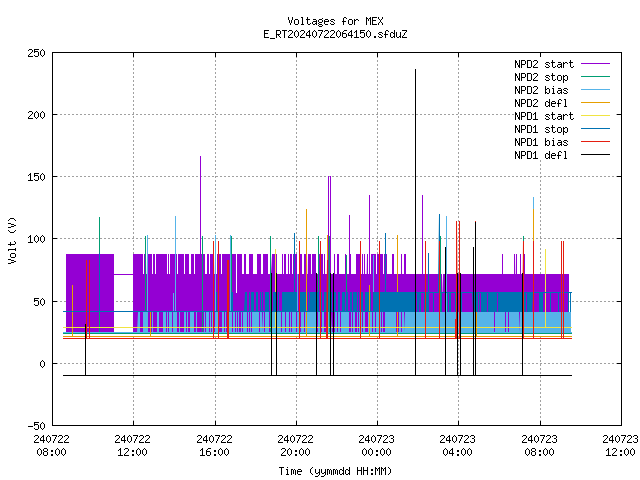Click the y-axis tick value 250
The width and height of the screenshot is (640, 480).
[x=36, y=53]
